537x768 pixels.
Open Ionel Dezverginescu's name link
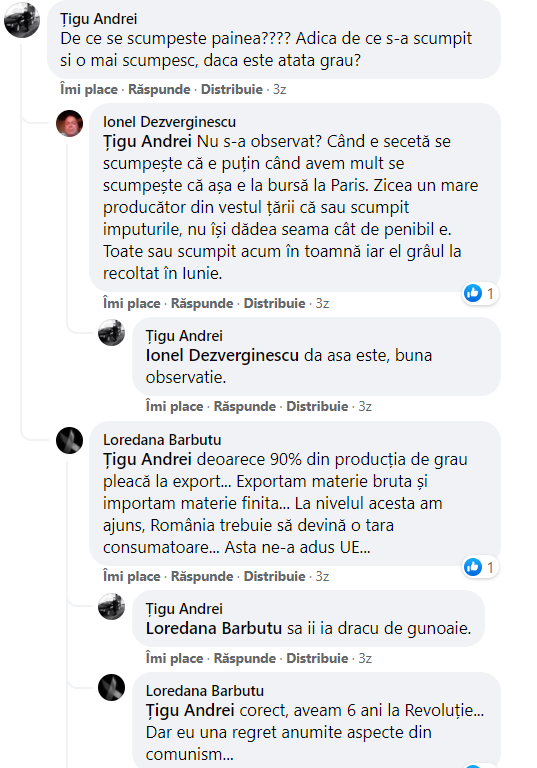coord(170,122)
